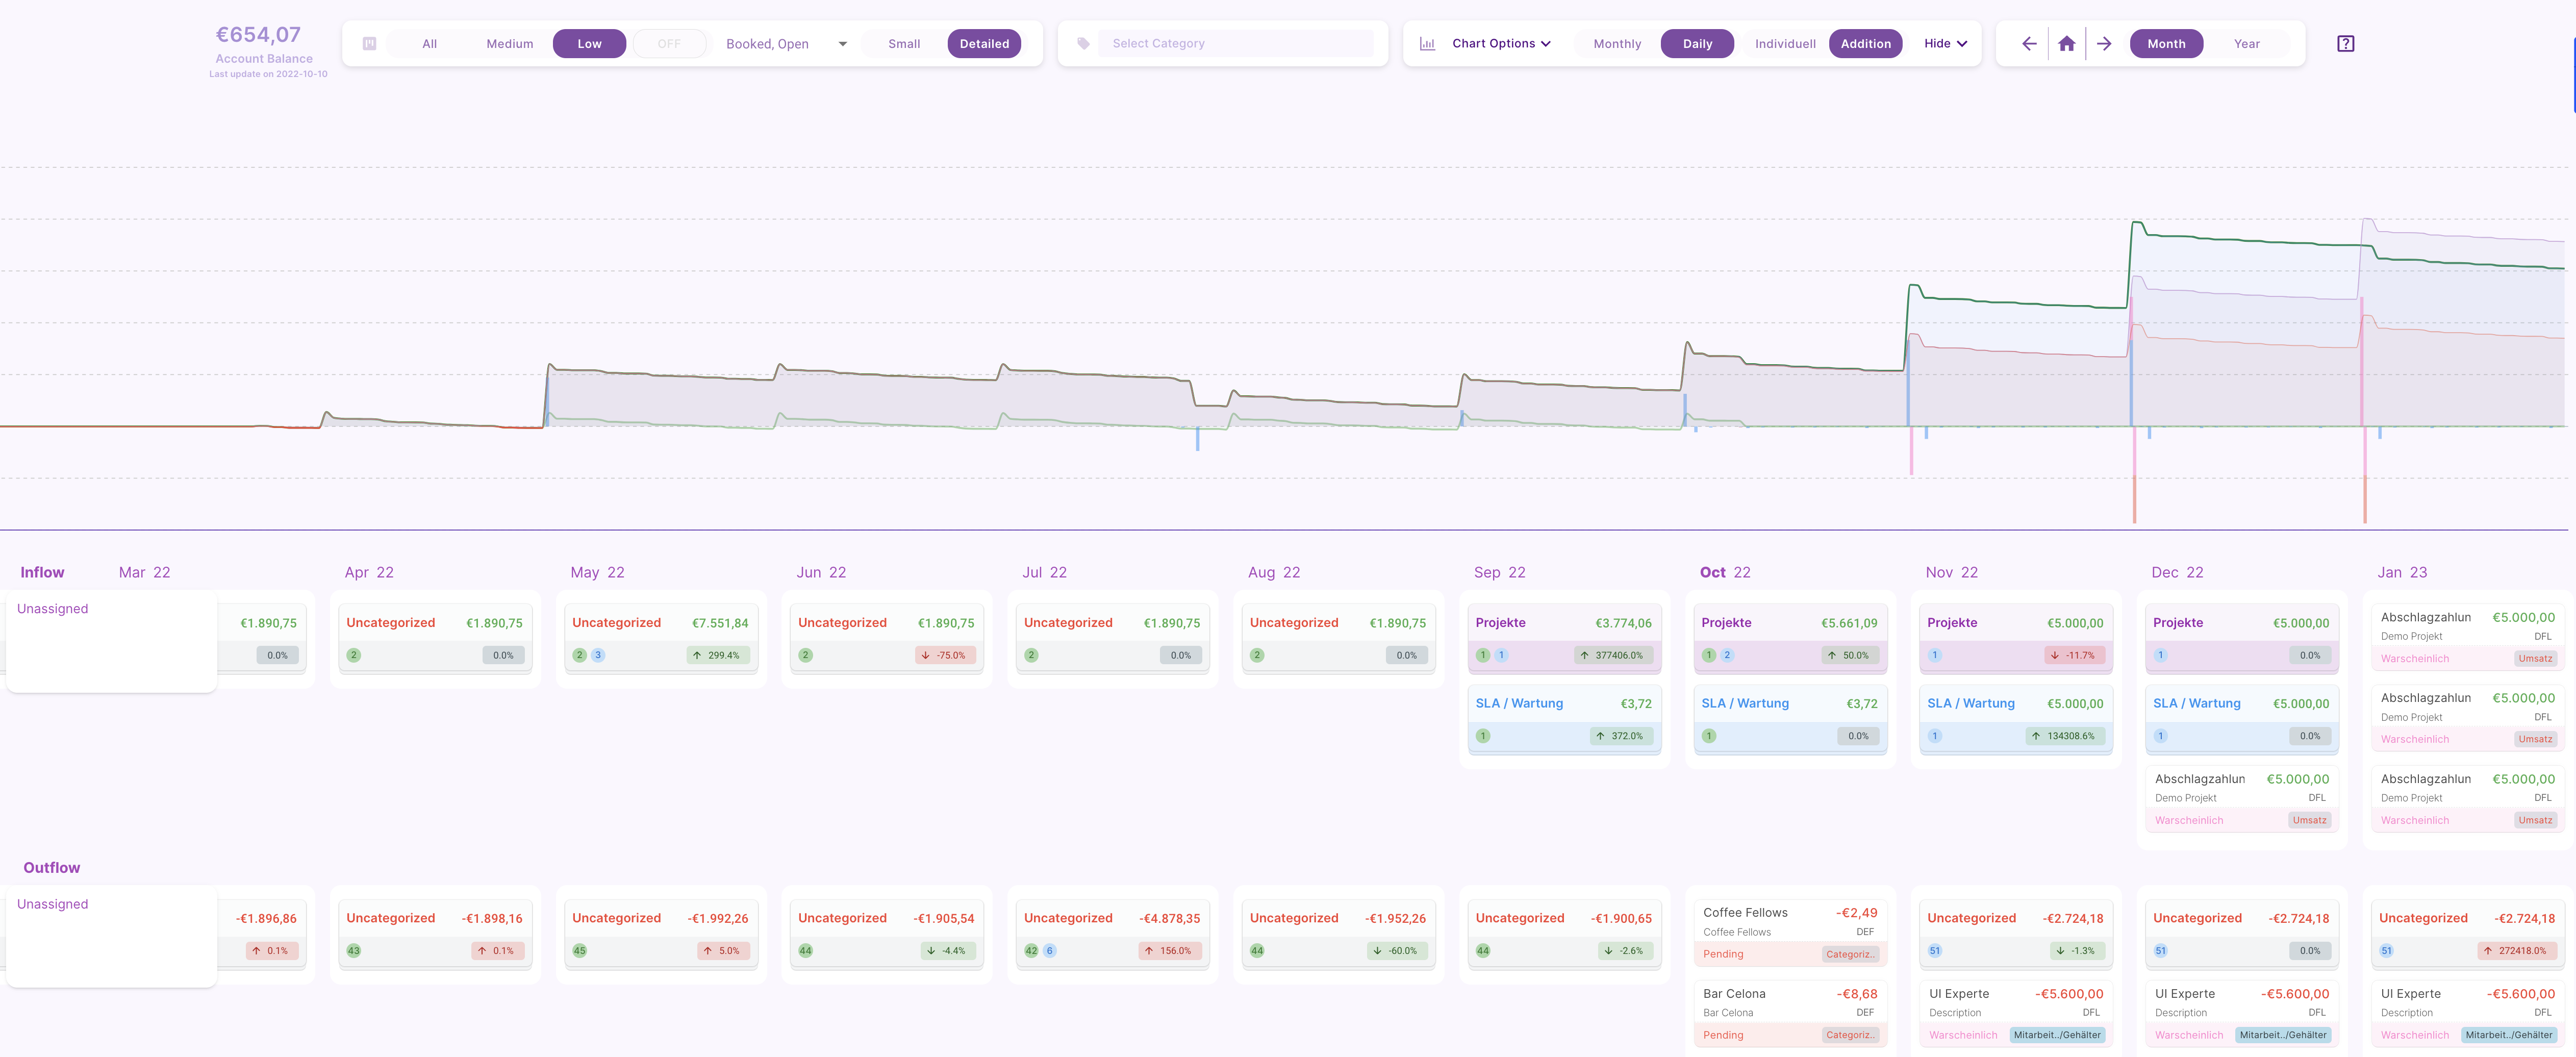This screenshot has width=2576, height=1057.
Task: Open the Hide dropdown menu
Action: click(x=1945, y=44)
